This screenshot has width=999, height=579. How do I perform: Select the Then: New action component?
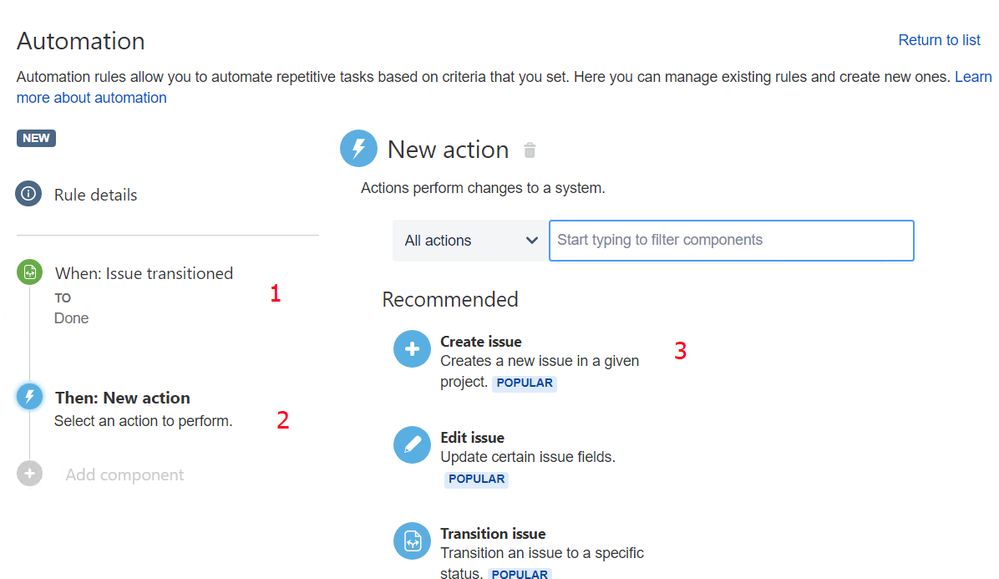coord(122,397)
